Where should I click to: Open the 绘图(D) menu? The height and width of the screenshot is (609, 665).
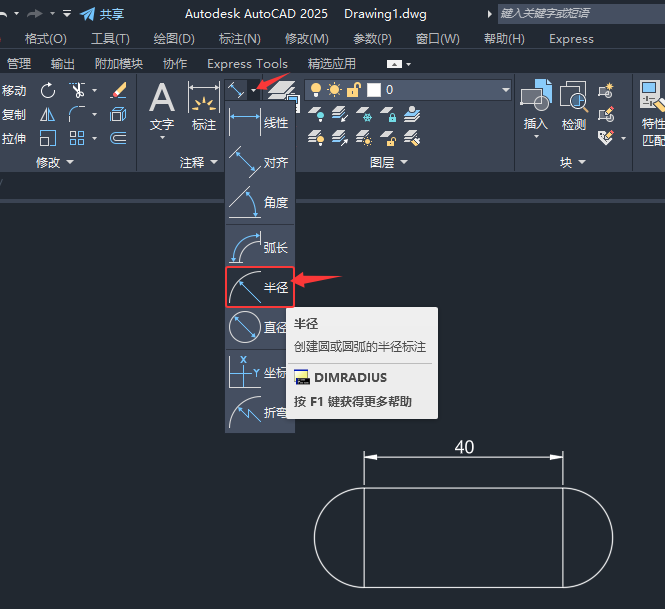(x=174, y=39)
